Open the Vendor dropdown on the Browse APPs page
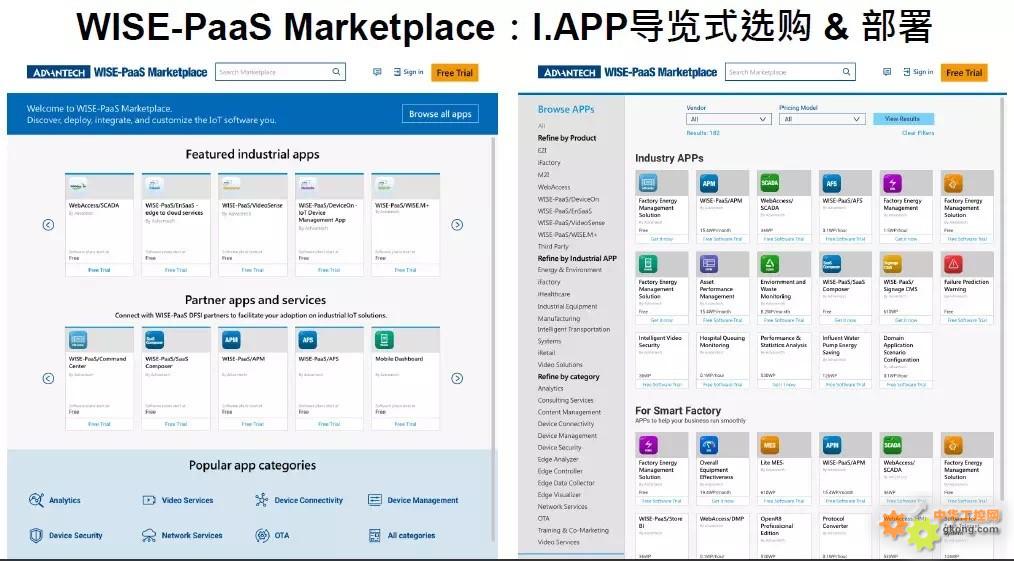The height and width of the screenshot is (561, 1014). click(728, 119)
